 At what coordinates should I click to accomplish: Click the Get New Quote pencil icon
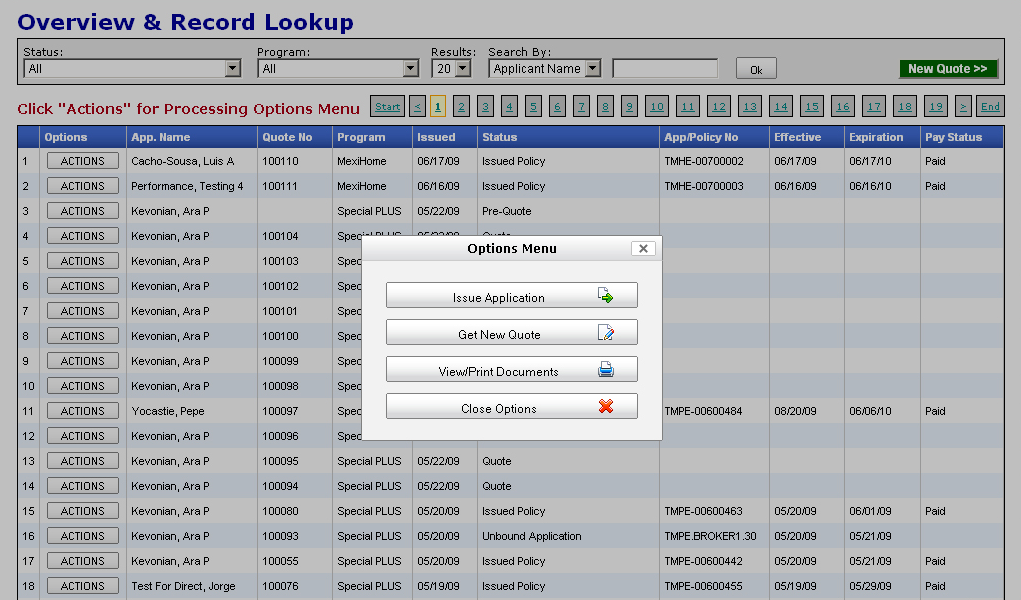606,333
